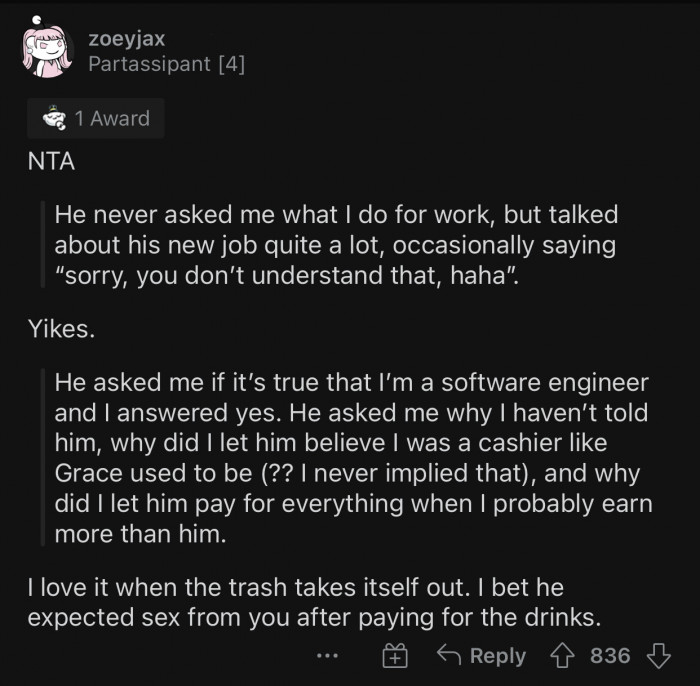The image size is (700, 686).
Task: Downvote the comment with the down arrow
Action: pos(658,656)
